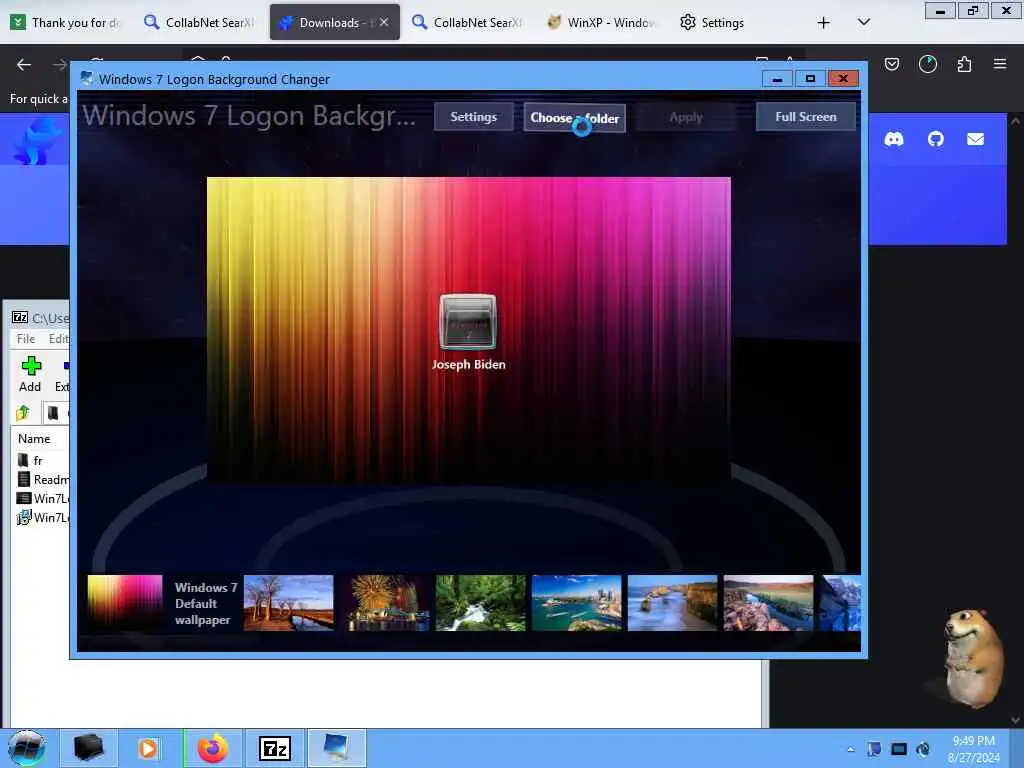
Task: Switch to the Settings browser tab
Action: click(x=712, y=23)
